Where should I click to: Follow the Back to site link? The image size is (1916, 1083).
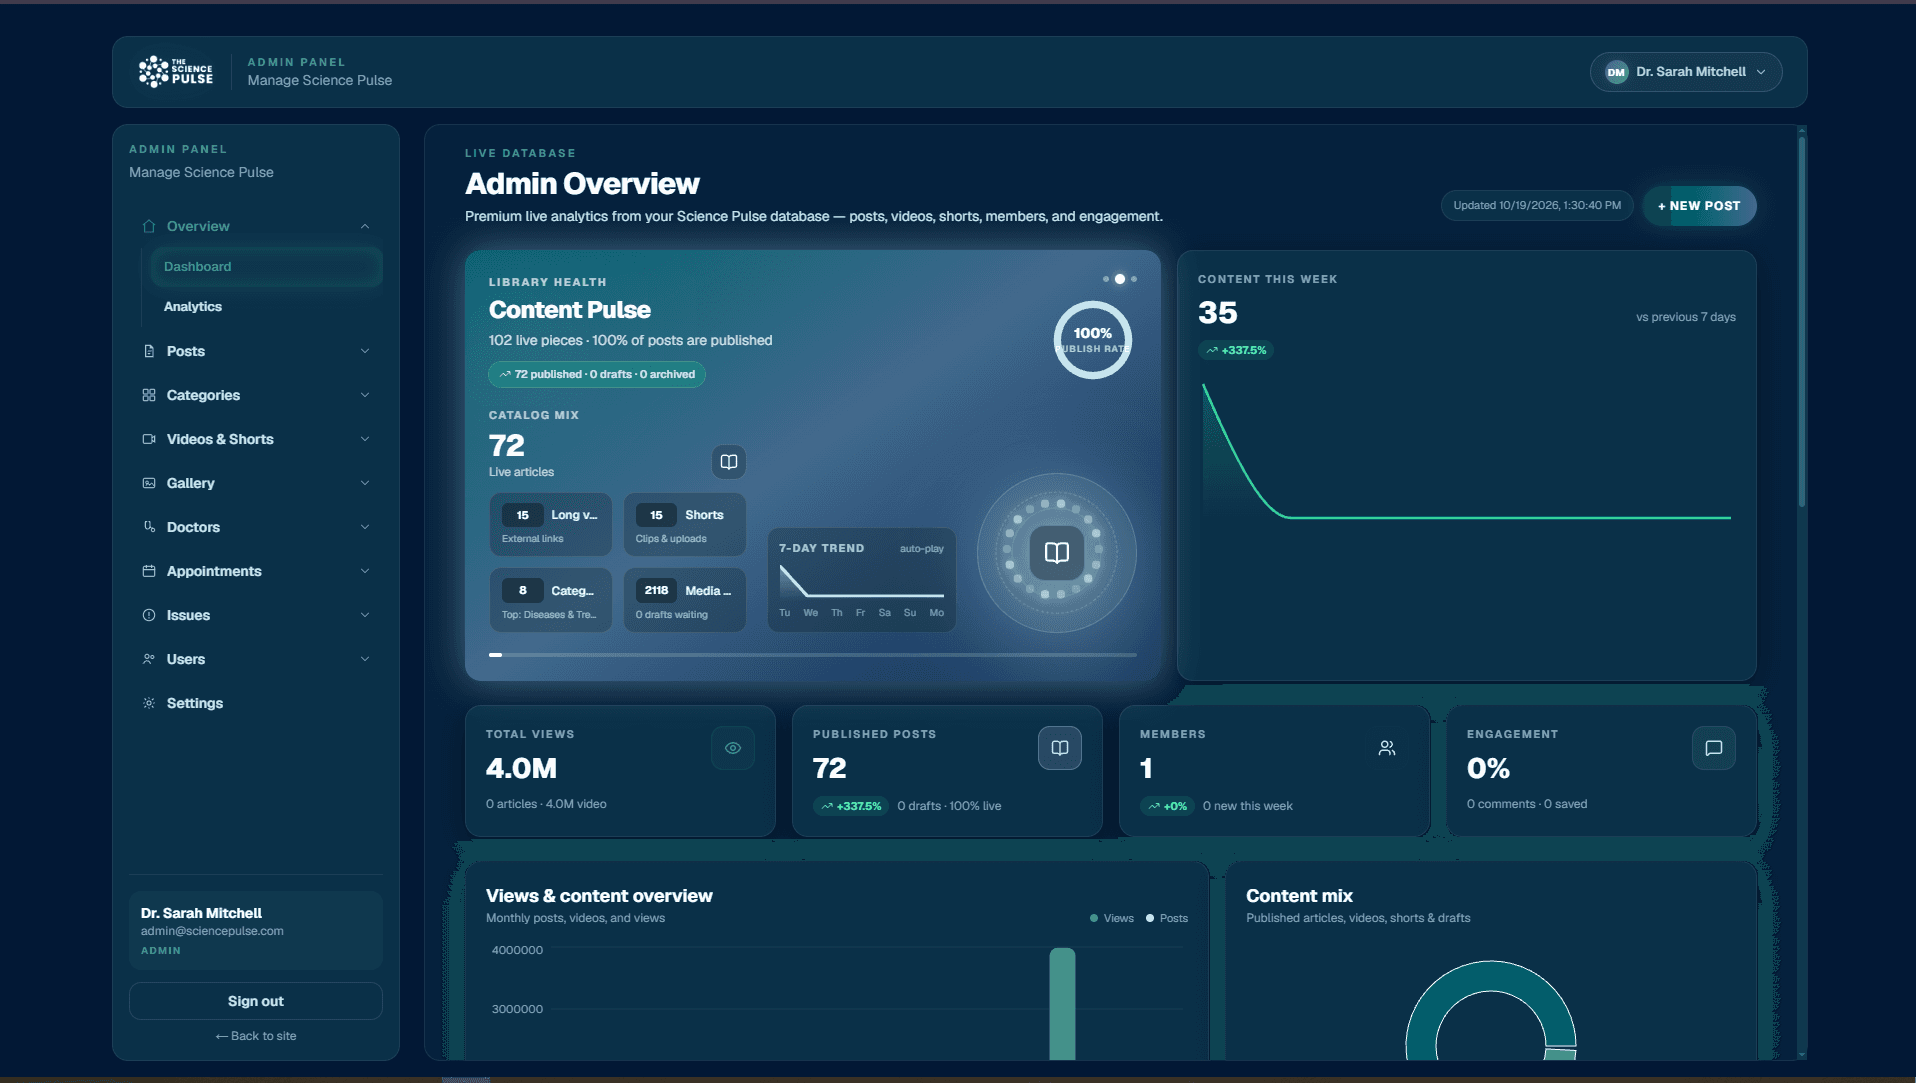(256, 1036)
